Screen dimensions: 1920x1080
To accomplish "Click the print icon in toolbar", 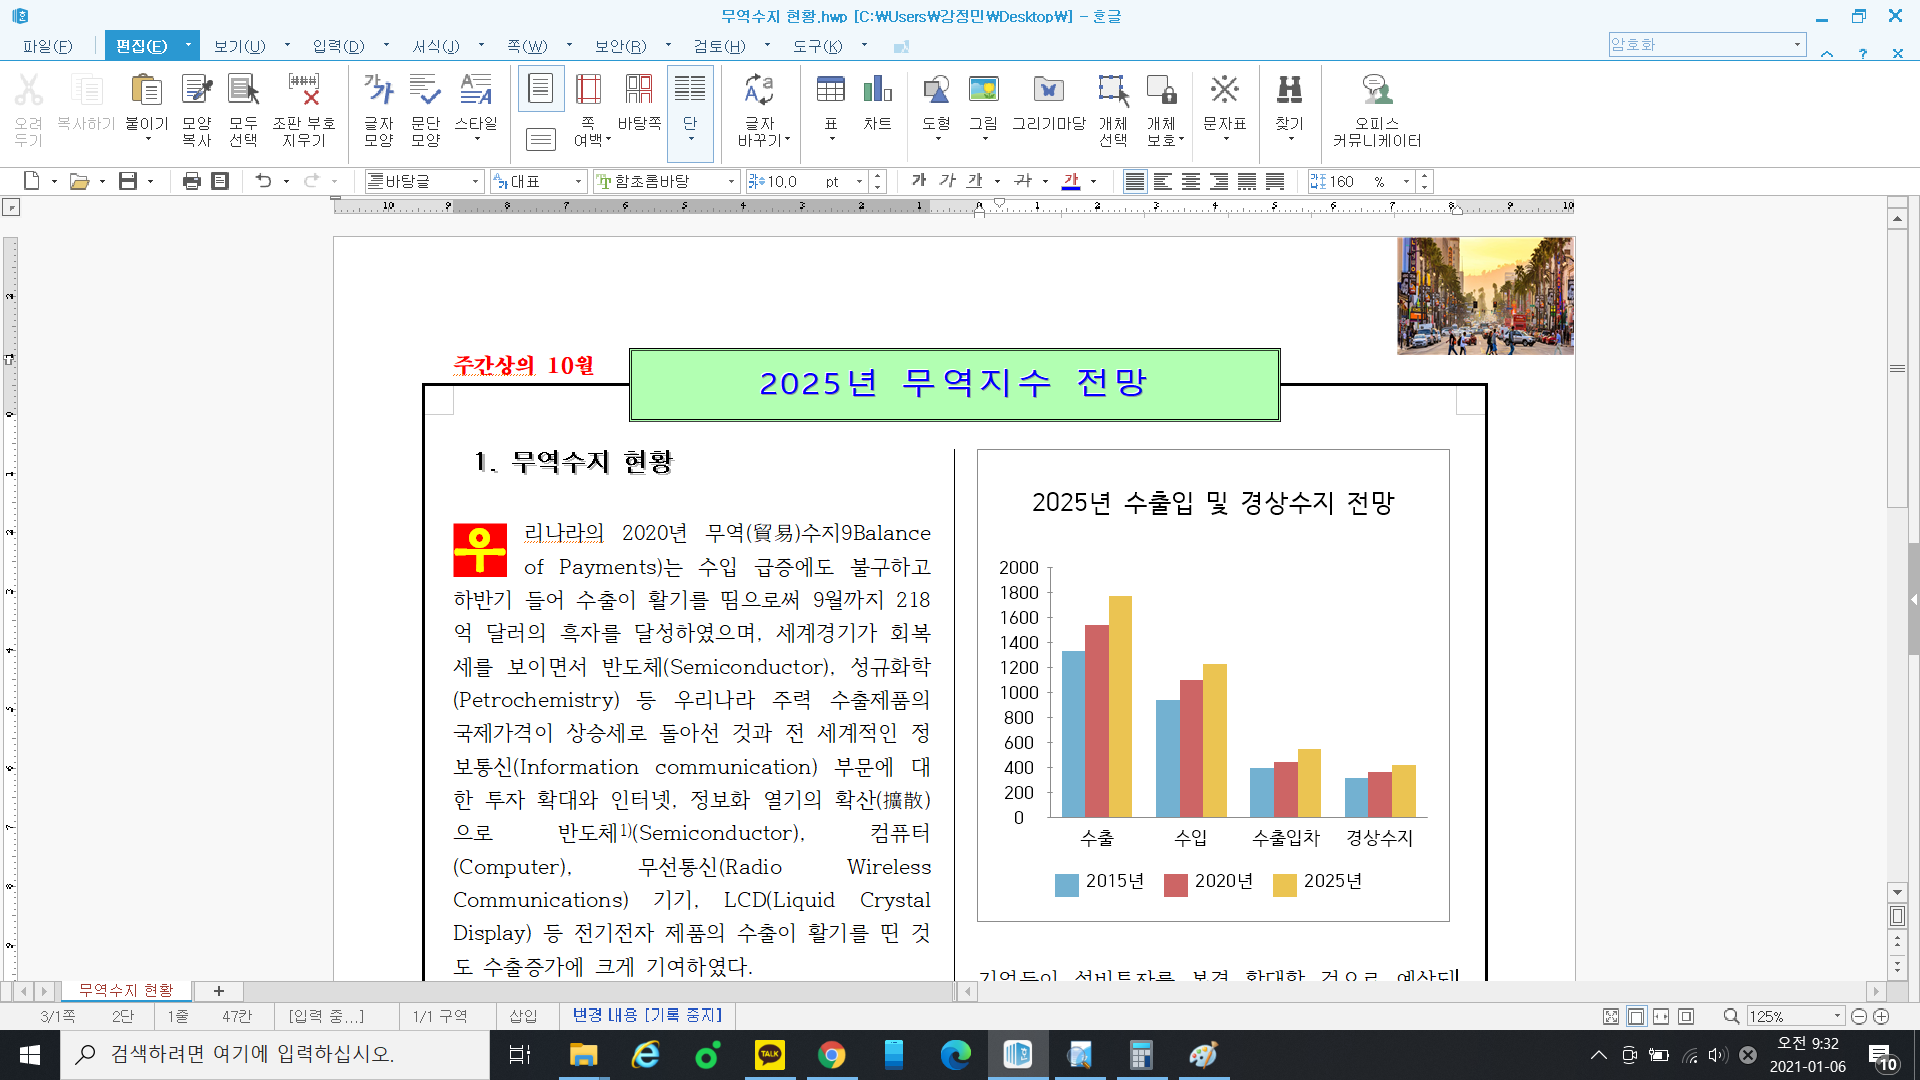I will pyautogui.click(x=192, y=181).
